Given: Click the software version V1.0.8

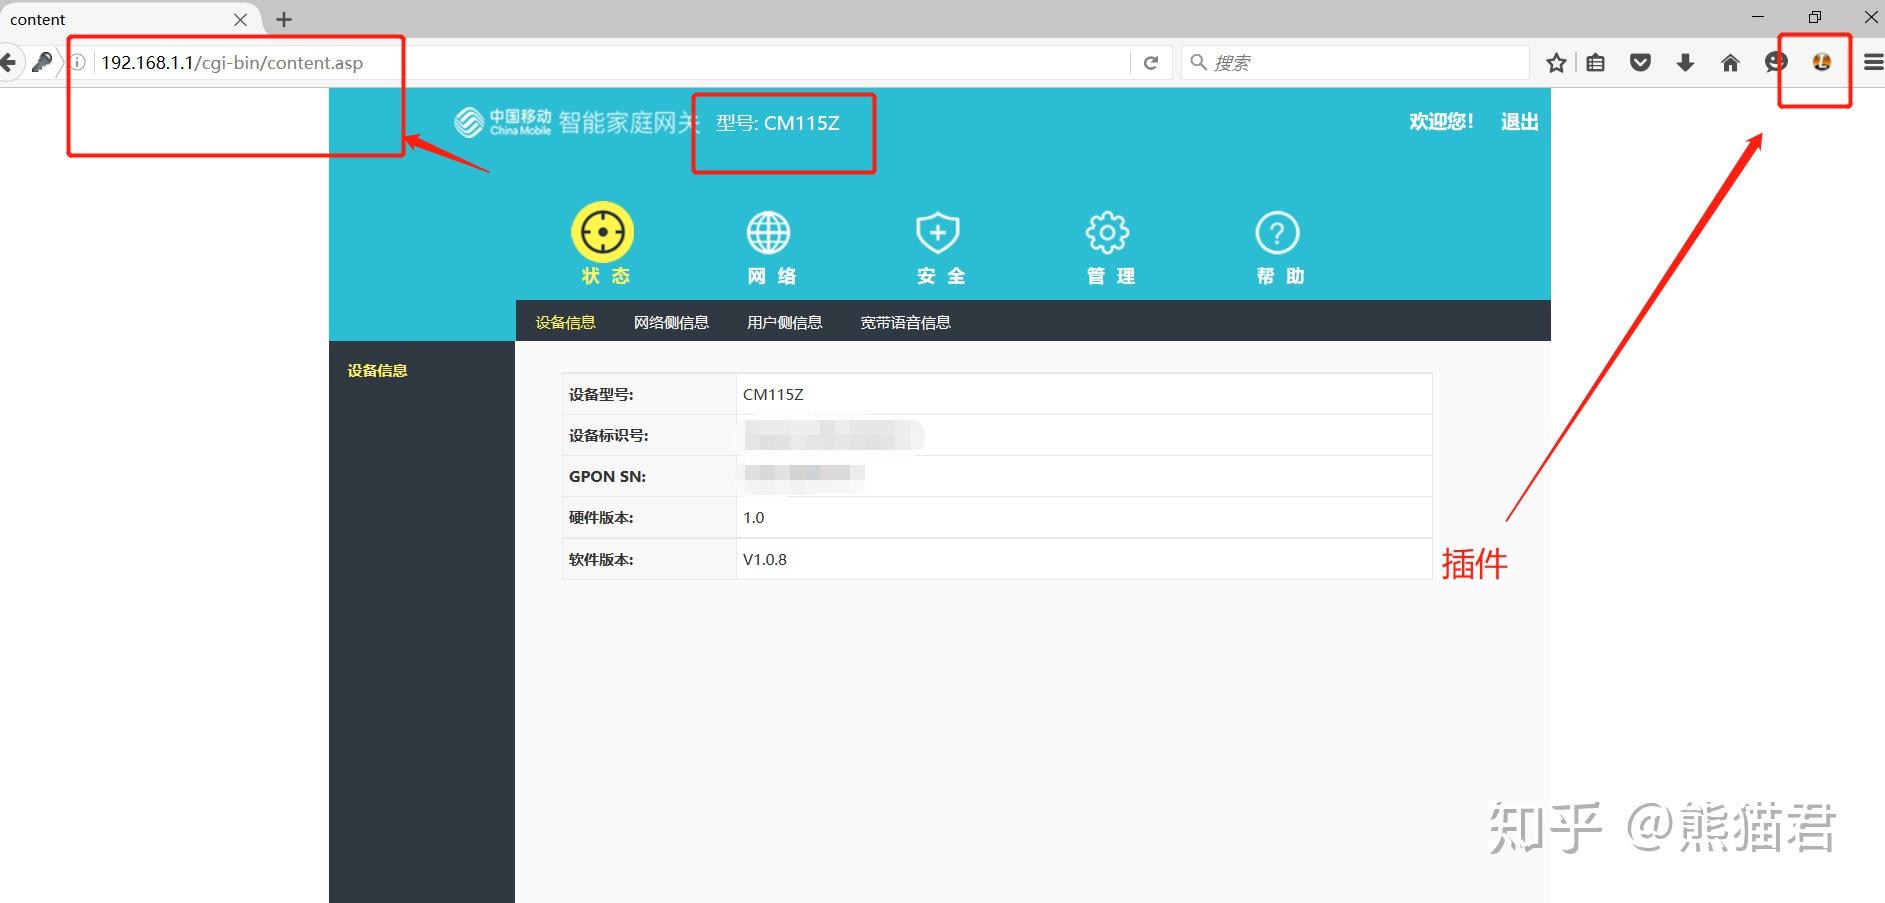Looking at the screenshot, I should point(764,559).
